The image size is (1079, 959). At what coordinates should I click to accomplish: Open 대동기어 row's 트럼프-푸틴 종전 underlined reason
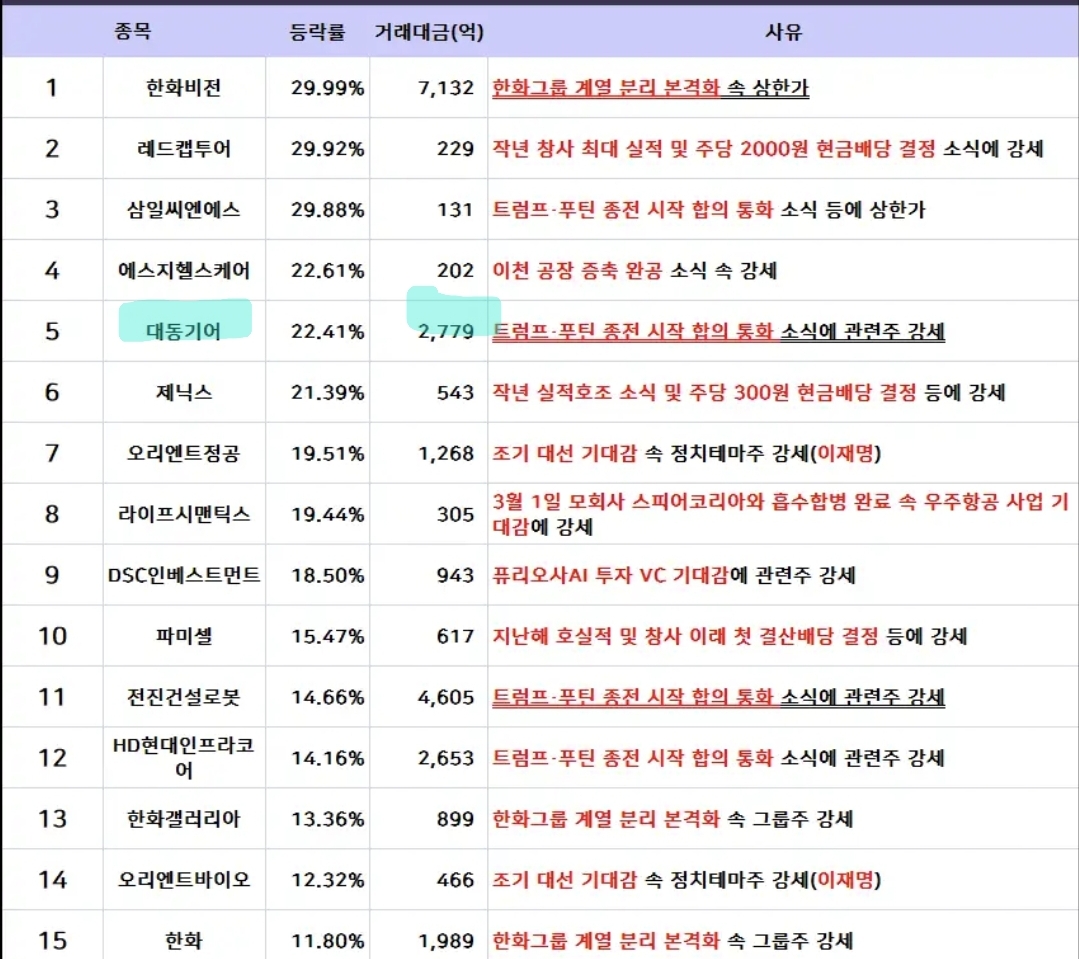(718, 332)
